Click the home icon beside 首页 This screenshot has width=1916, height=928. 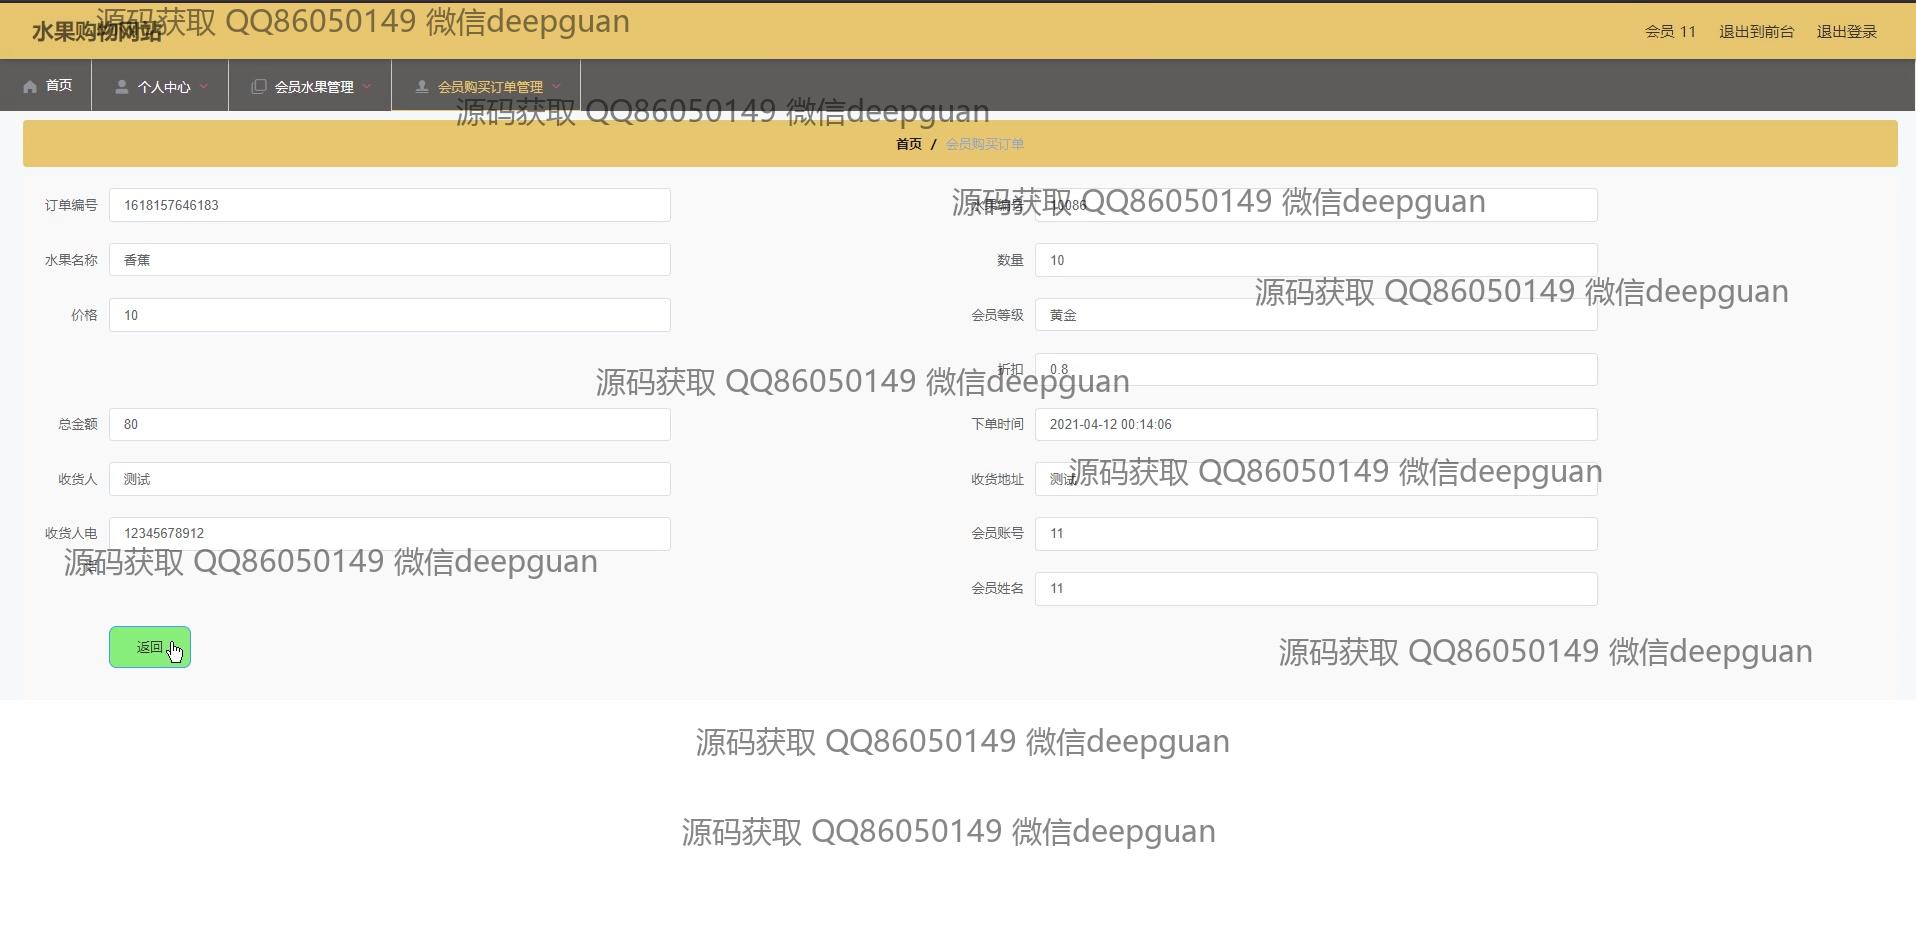[x=30, y=86]
